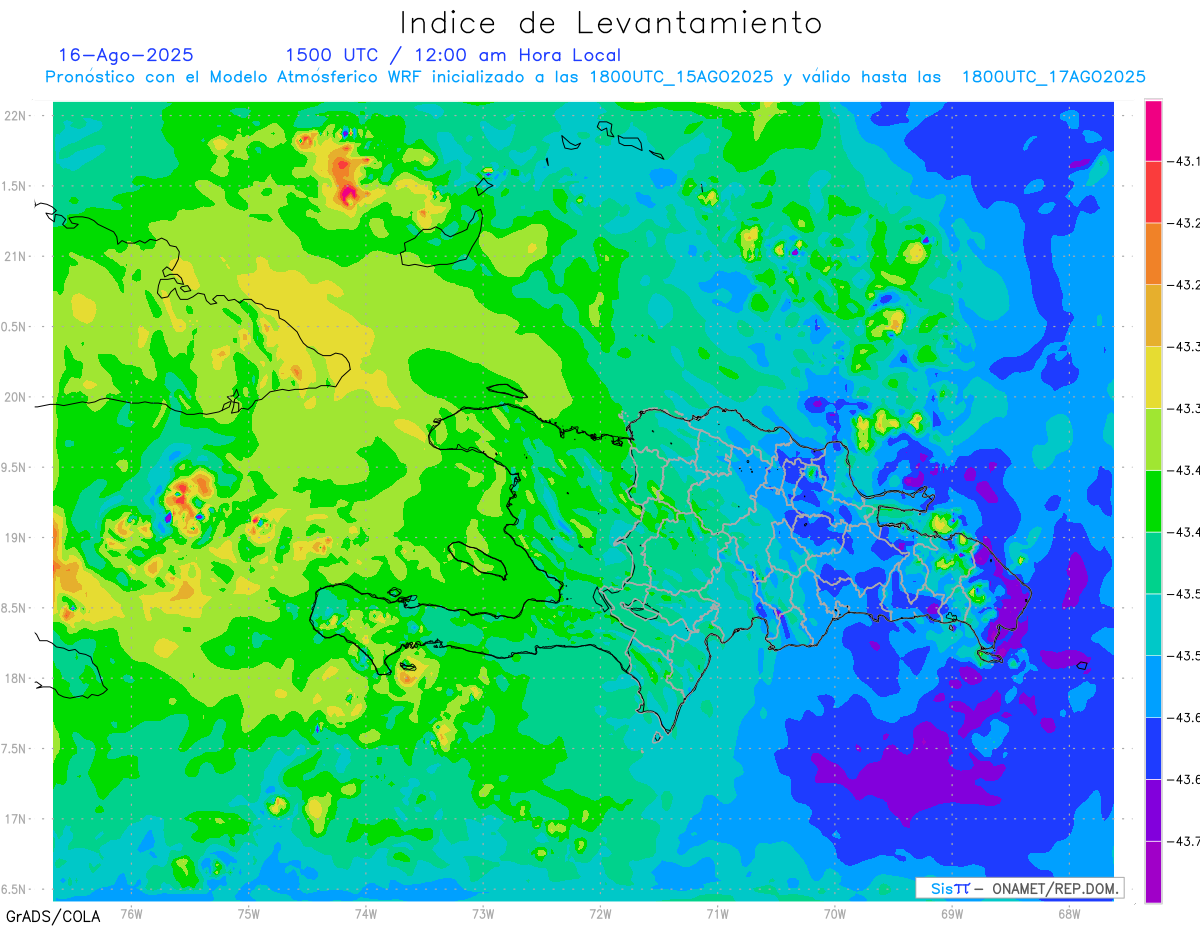Image resolution: width=1200 pixels, height=927 pixels.
Task: Click the "76W" longitude label
Action: (131, 914)
